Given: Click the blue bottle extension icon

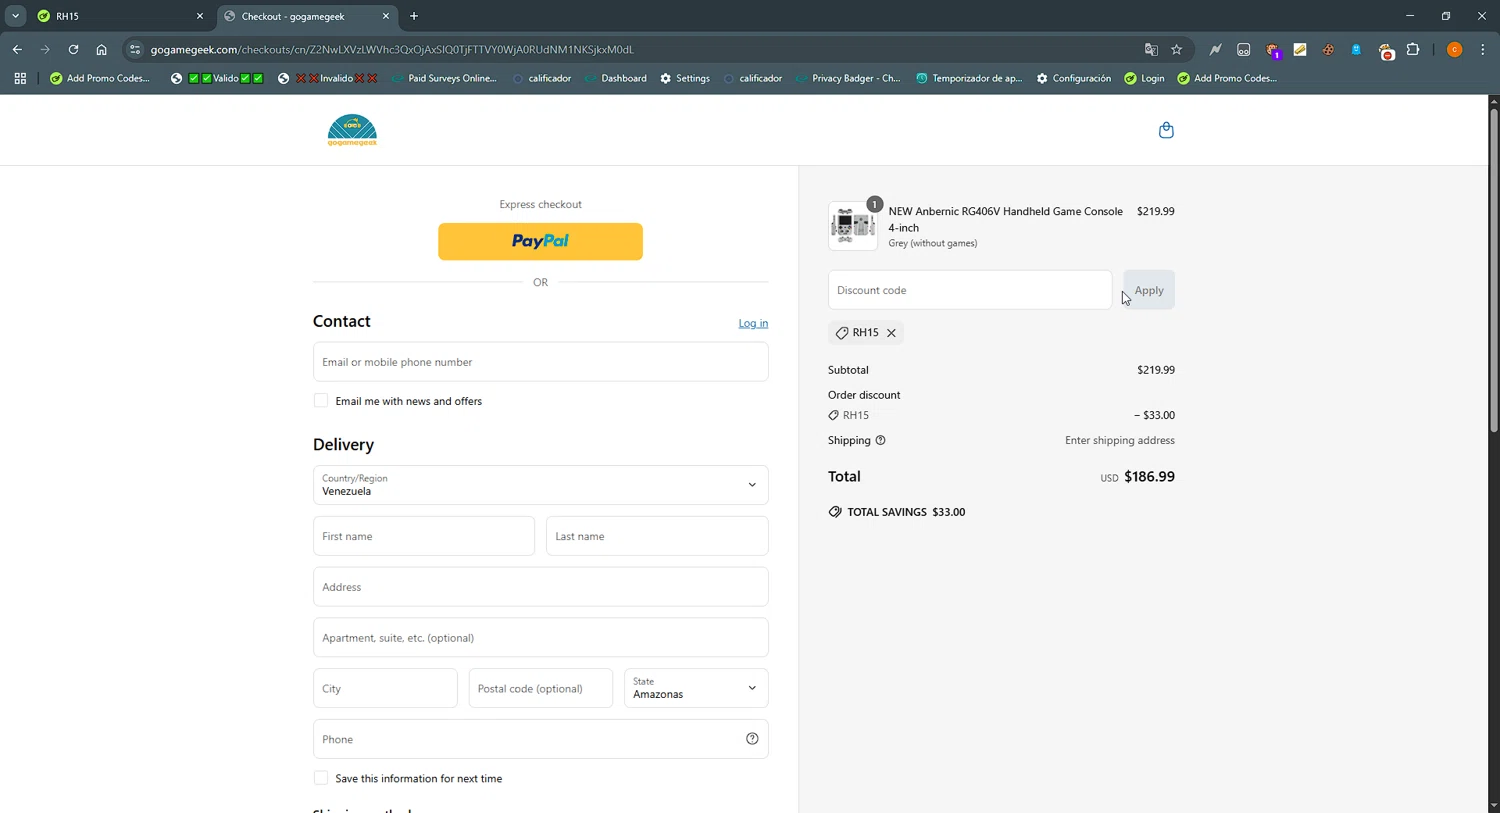Looking at the screenshot, I should tap(1356, 49).
